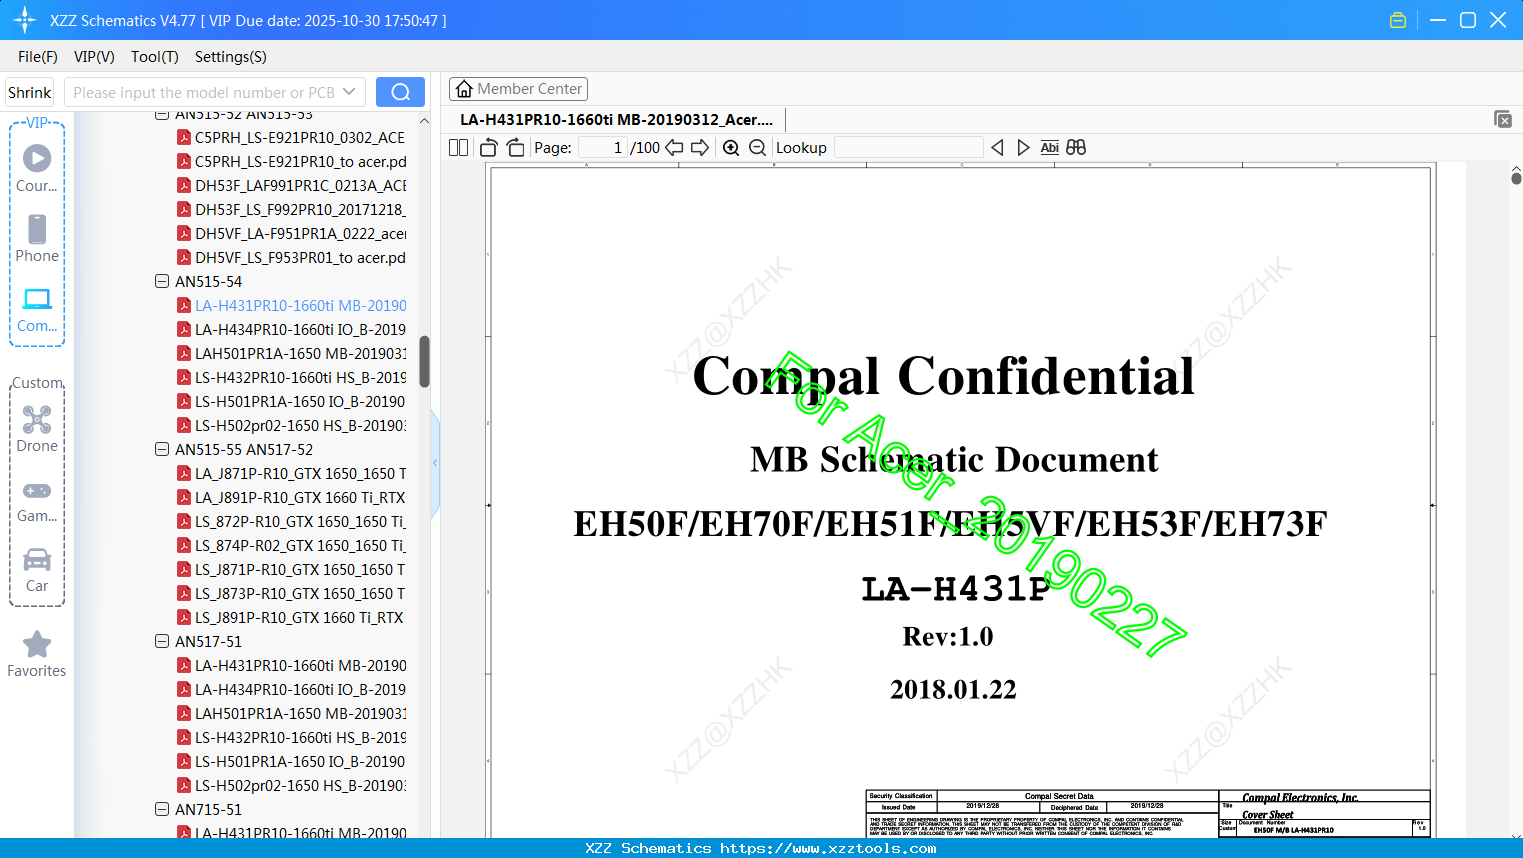Click the page number input field
The image size is (1523, 858).
(x=603, y=148)
